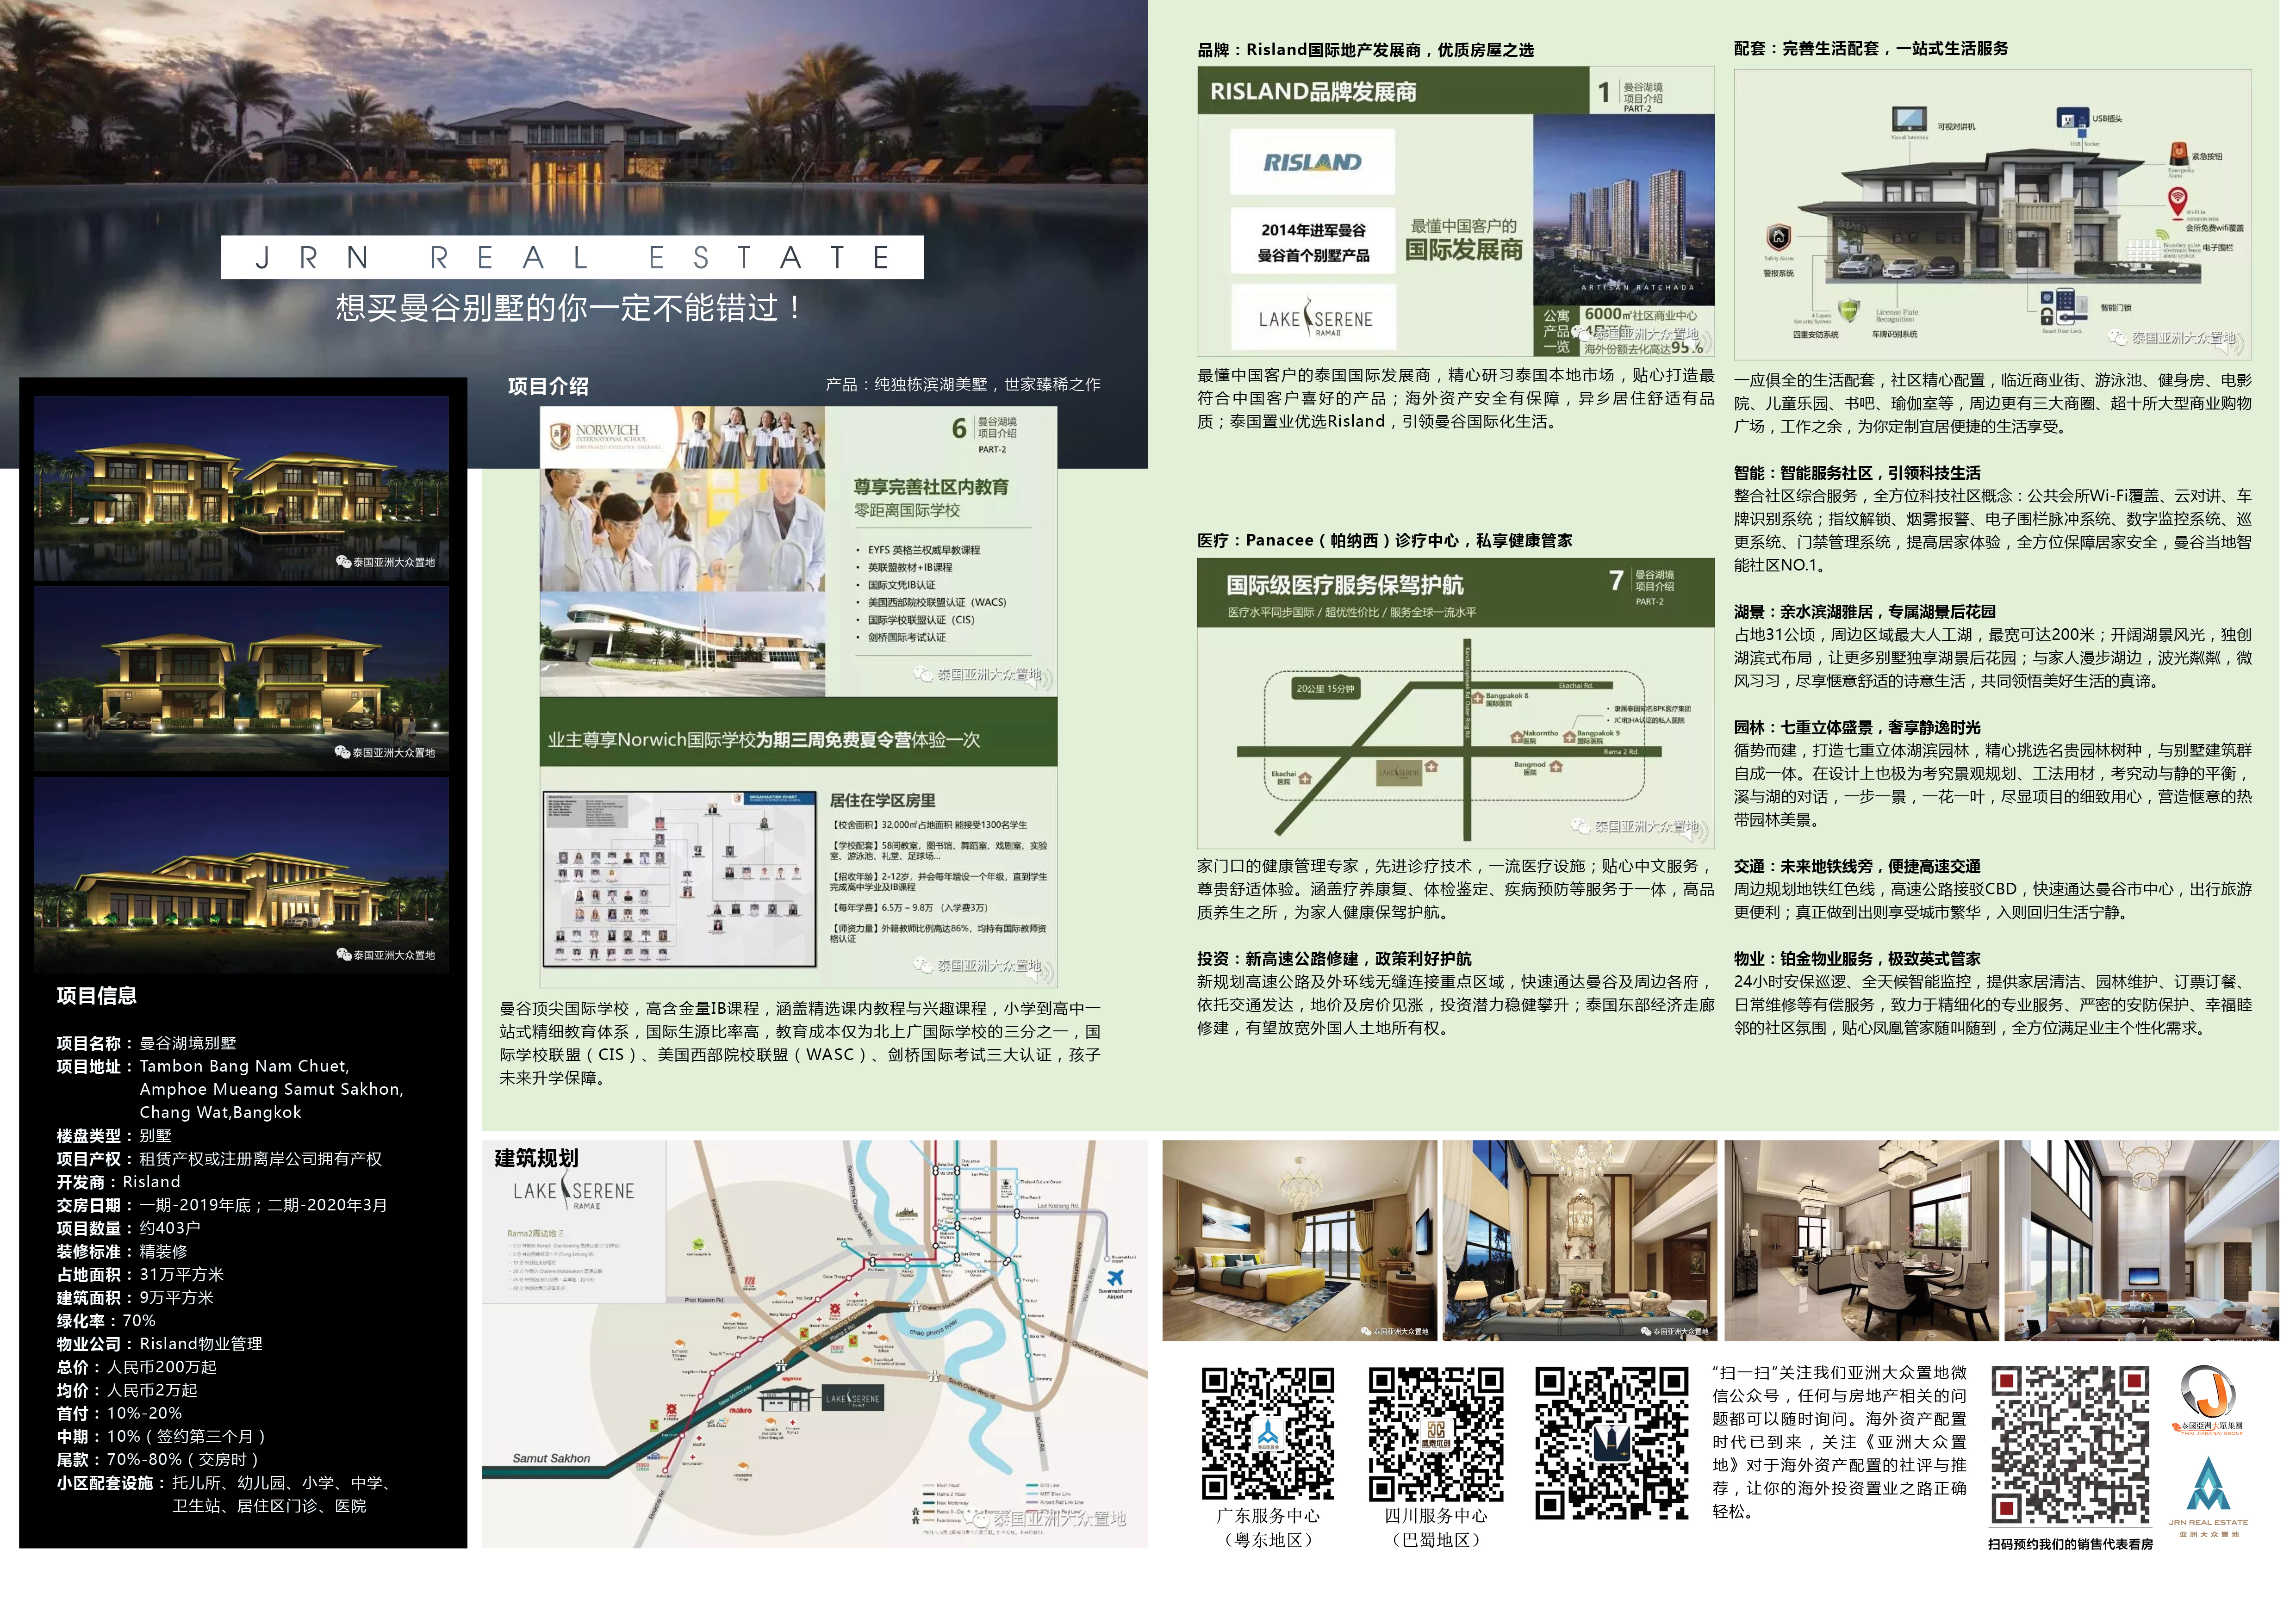Click 绿化率：70% row
The image size is (2296, 1612).
(106, 1321)
